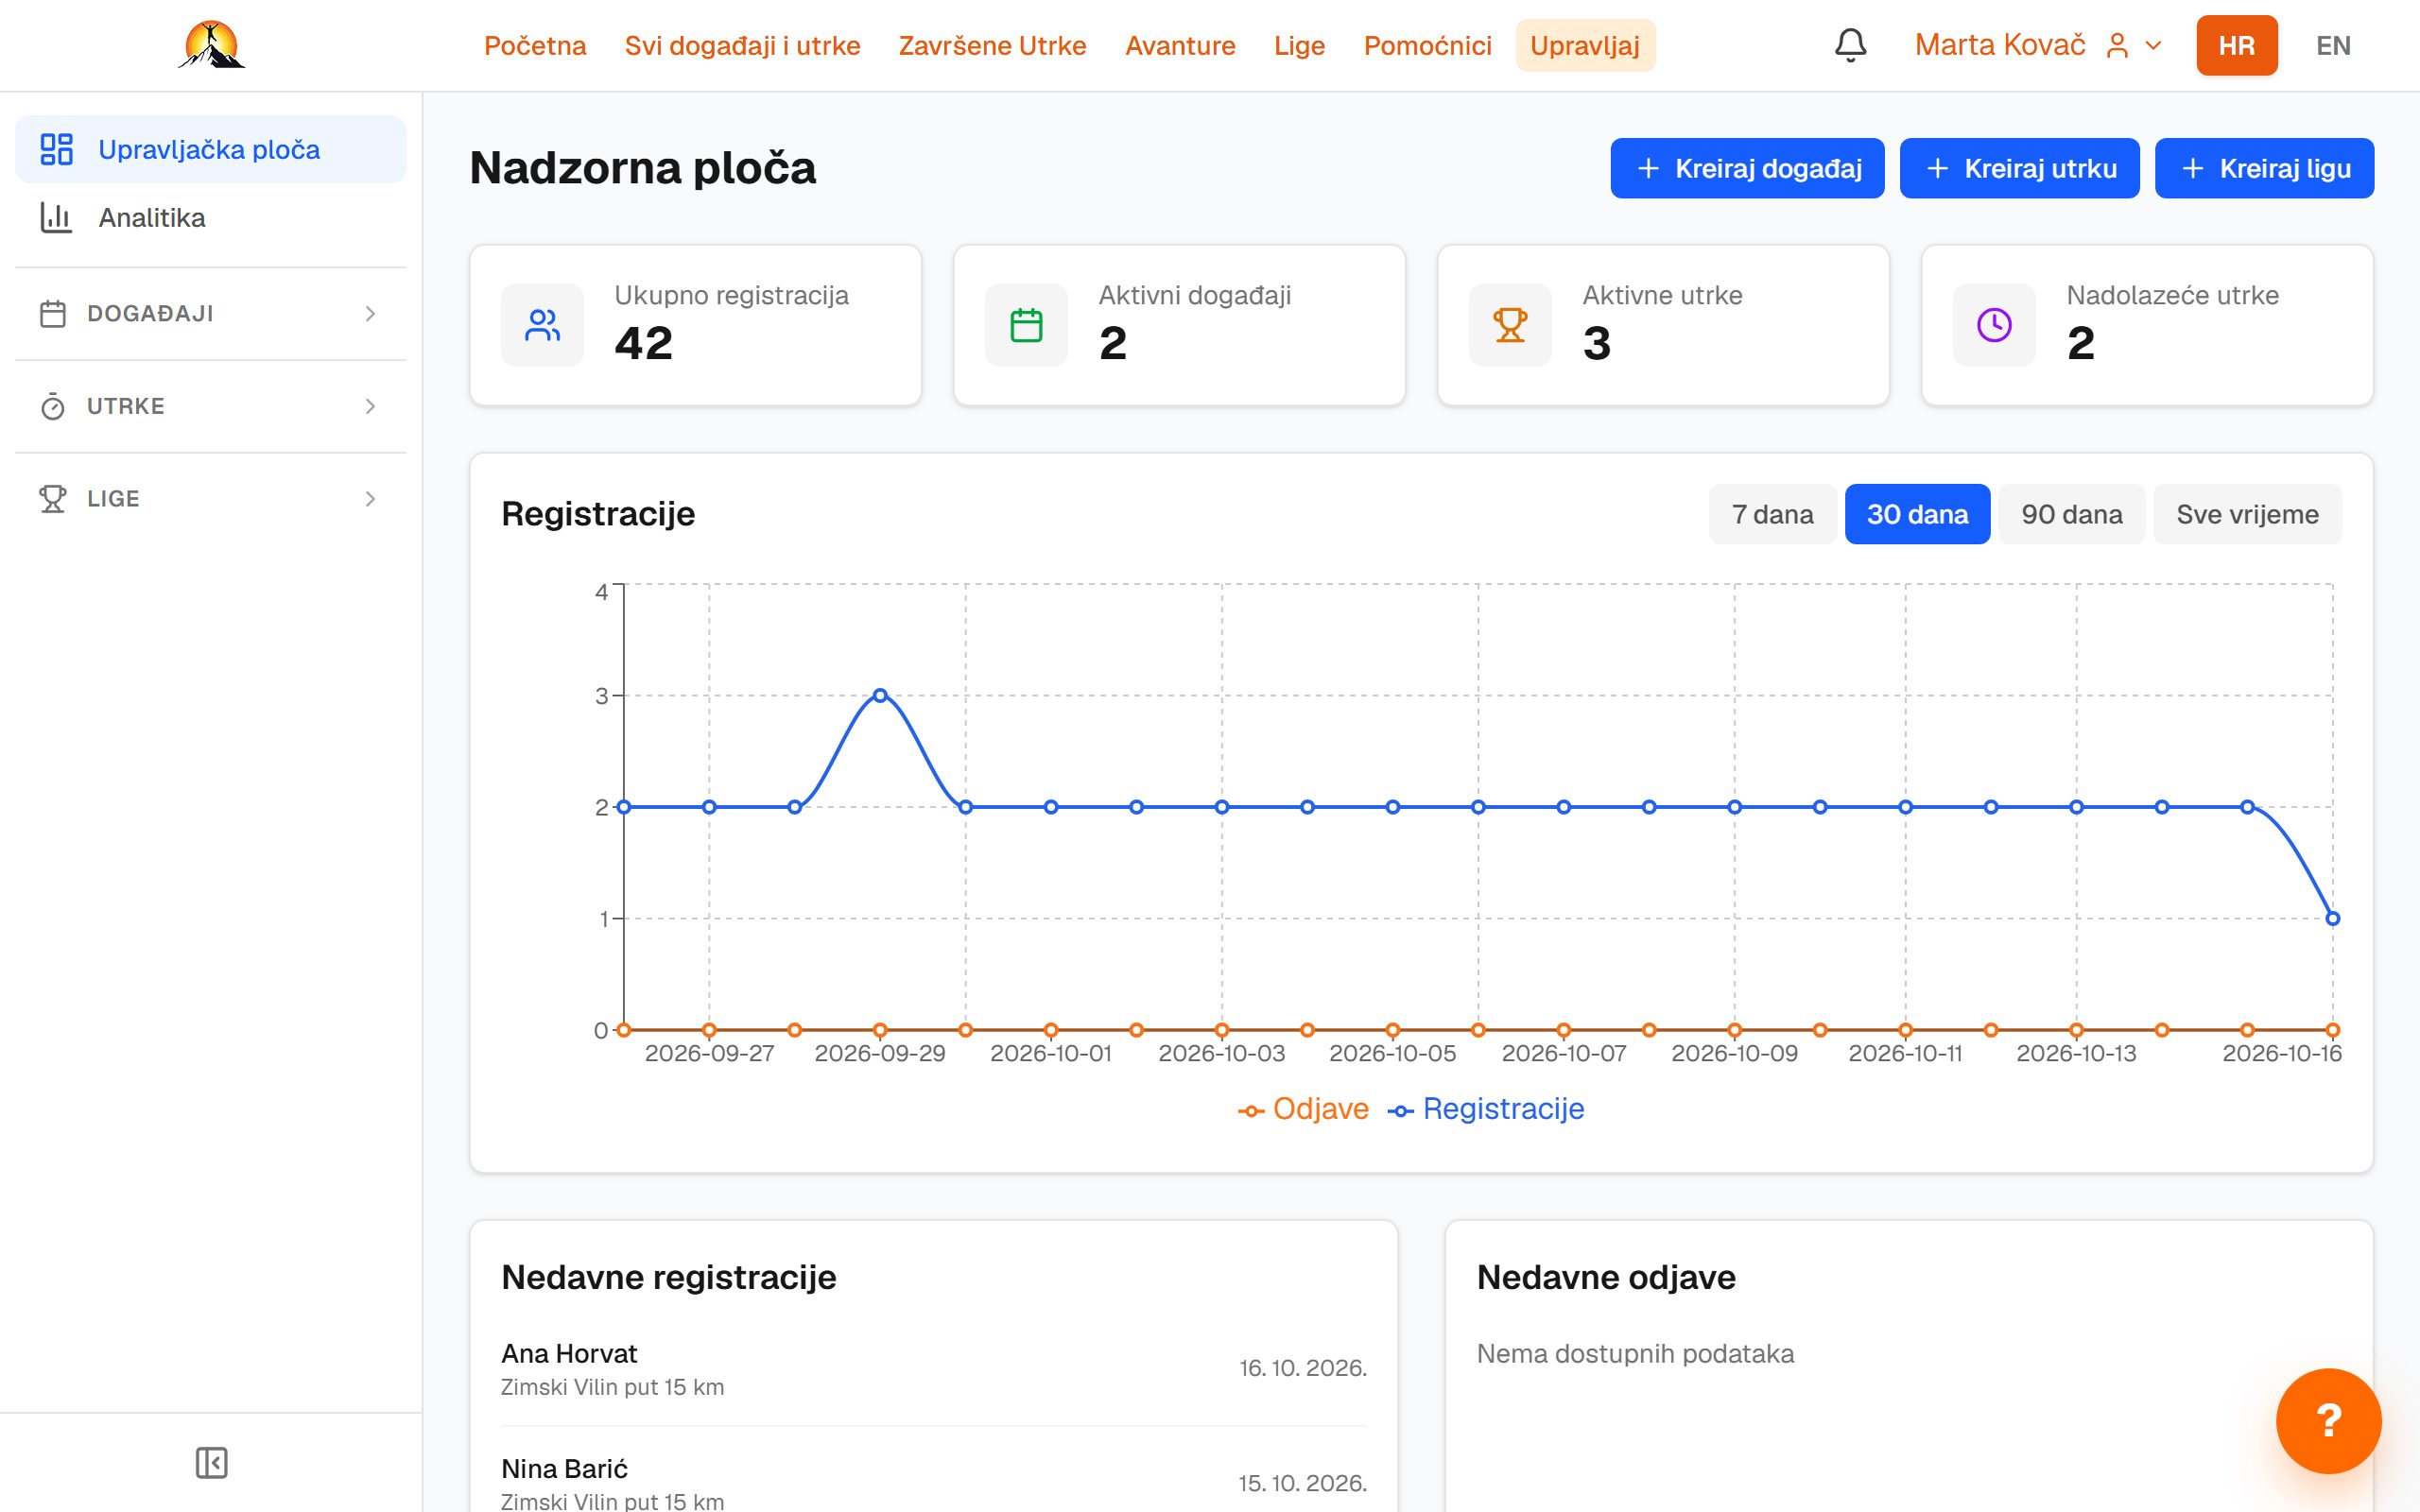The height and width of the screenshot is (1512, 2420).
Task: Click the user profile icon next to Marta Kovač
Action: [2117, 46]
